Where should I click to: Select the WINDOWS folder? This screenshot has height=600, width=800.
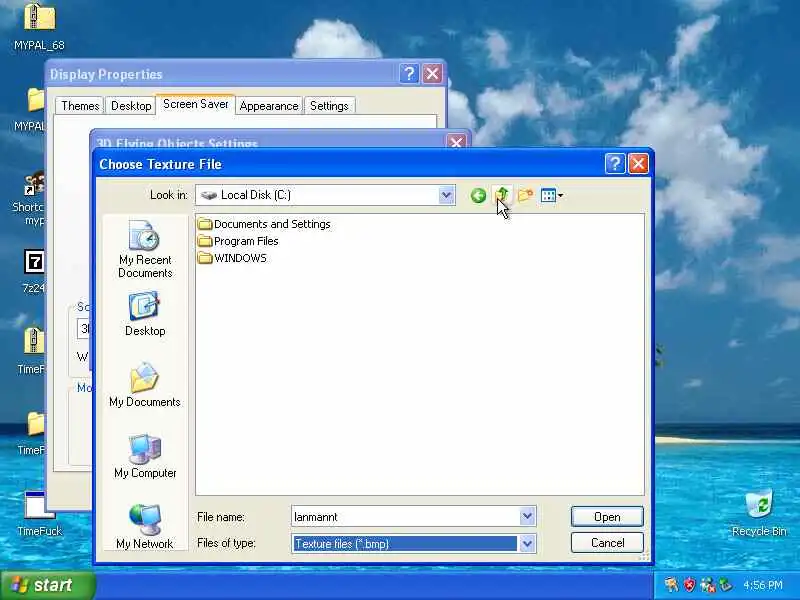coord(232,258)
